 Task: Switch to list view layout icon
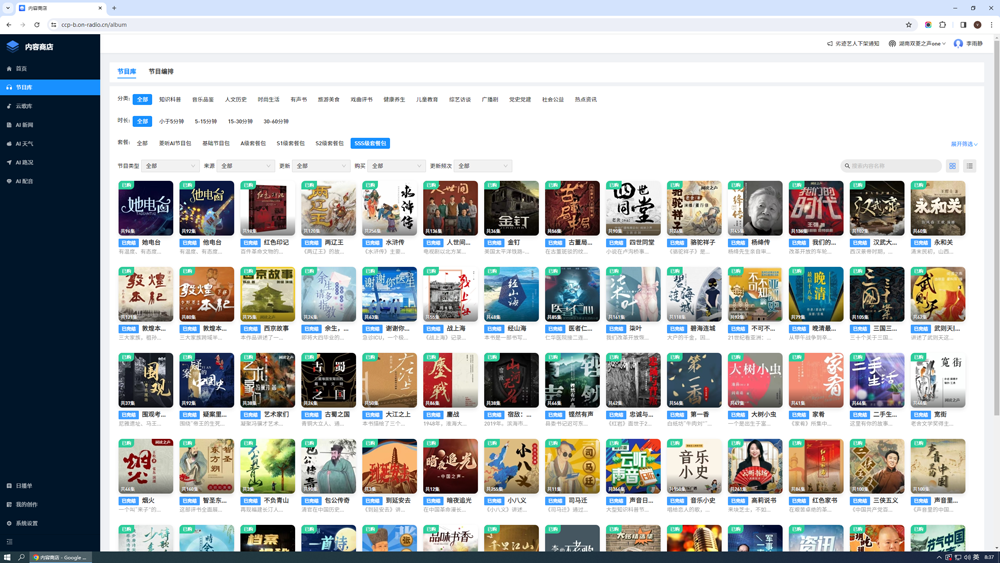tap(970, 166)
